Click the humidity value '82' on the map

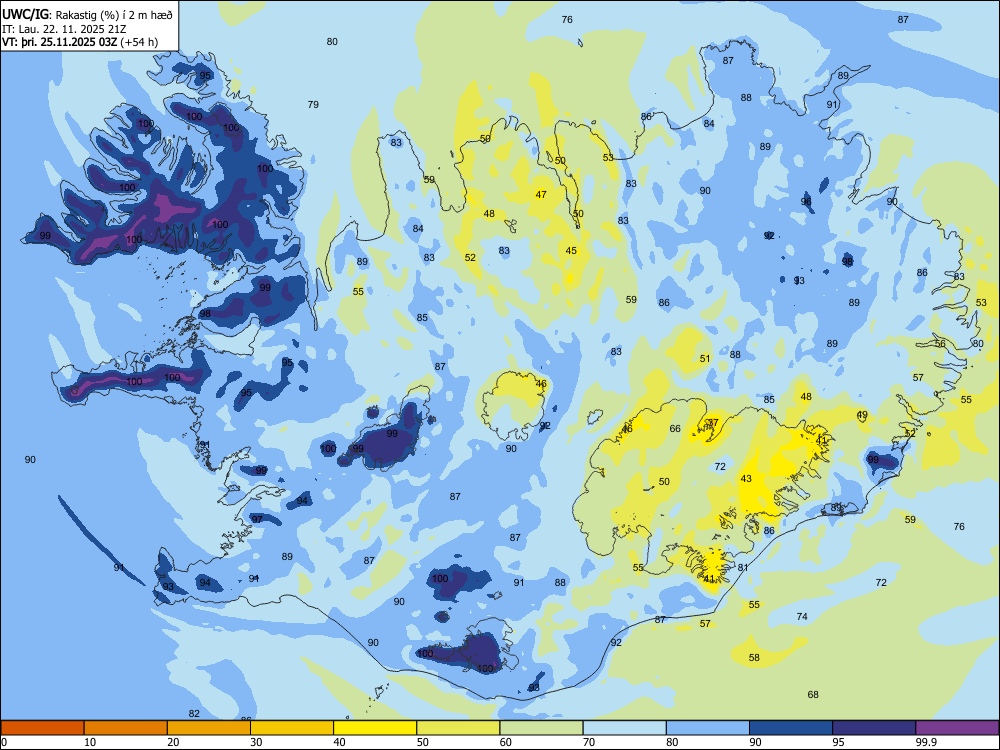tap(195, 714)
